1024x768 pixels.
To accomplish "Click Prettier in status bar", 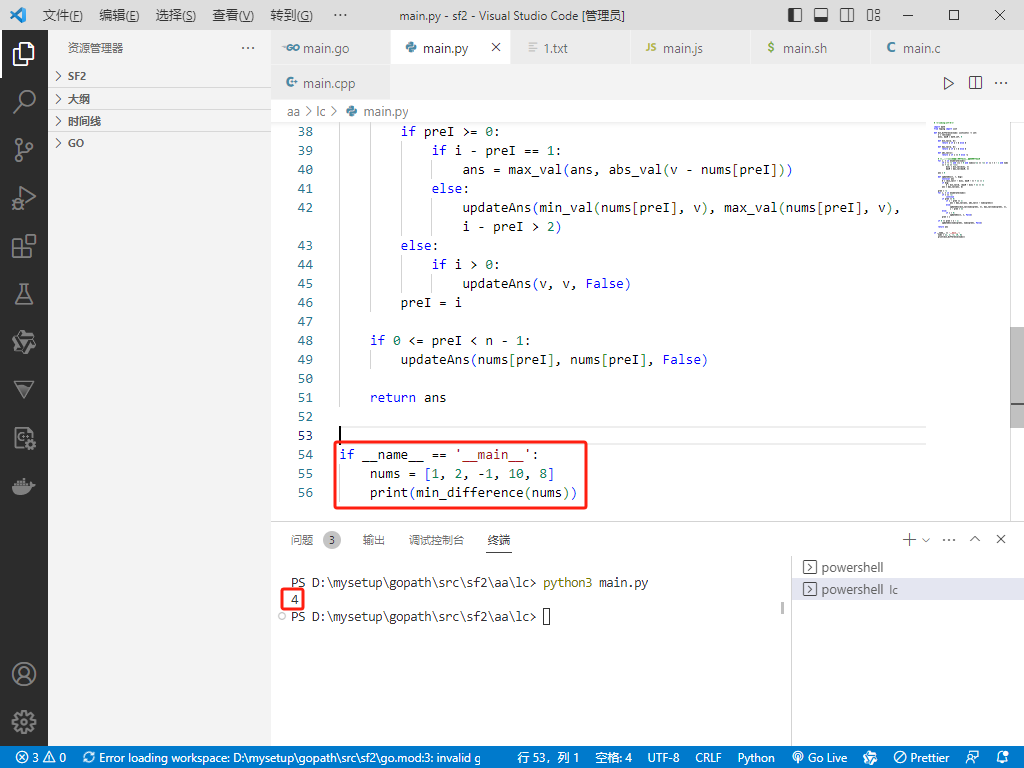I will point(921,758).
